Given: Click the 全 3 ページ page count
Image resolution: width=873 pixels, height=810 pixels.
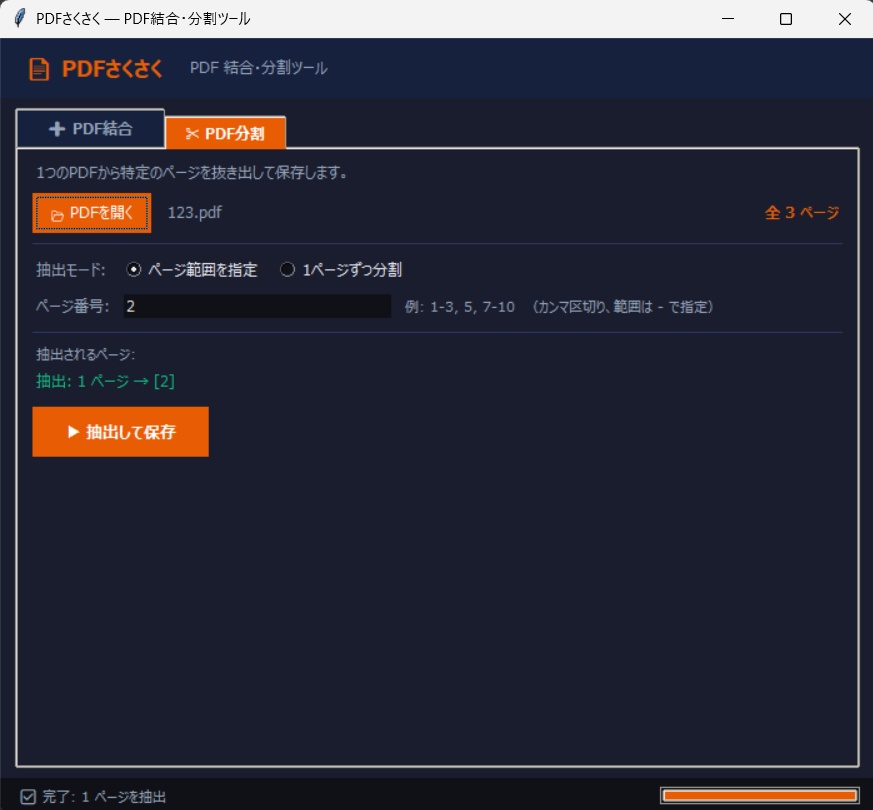Looking at the screenshot, I should pos(802,212).
